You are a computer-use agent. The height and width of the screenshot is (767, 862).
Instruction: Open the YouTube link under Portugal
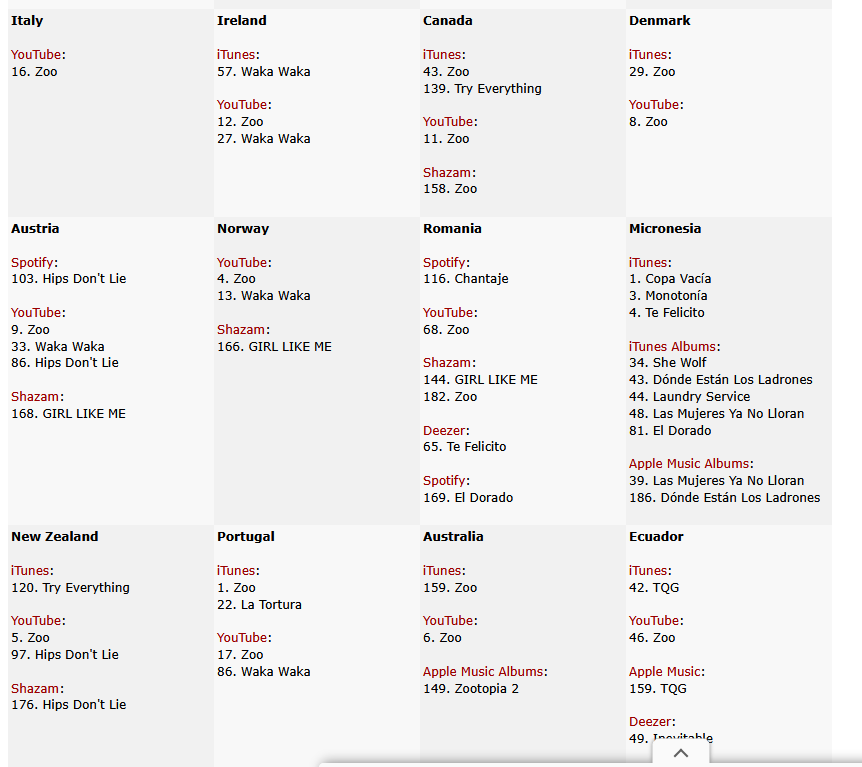pyautogui.click(x=243, y=638)
